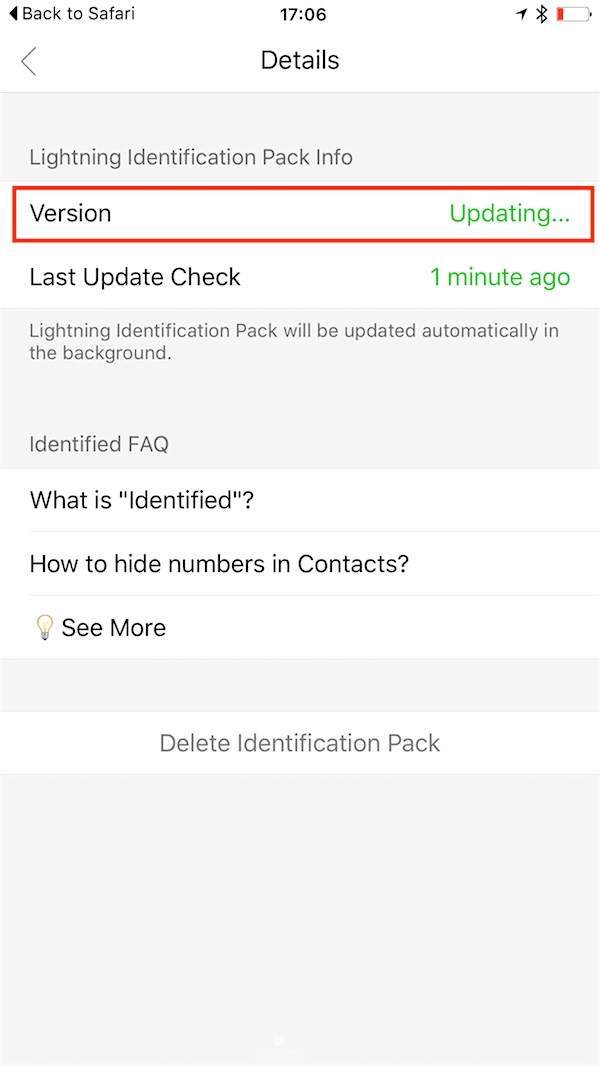Tap the low battery indicator icon
600x1066 pixels.
[573, 14]
